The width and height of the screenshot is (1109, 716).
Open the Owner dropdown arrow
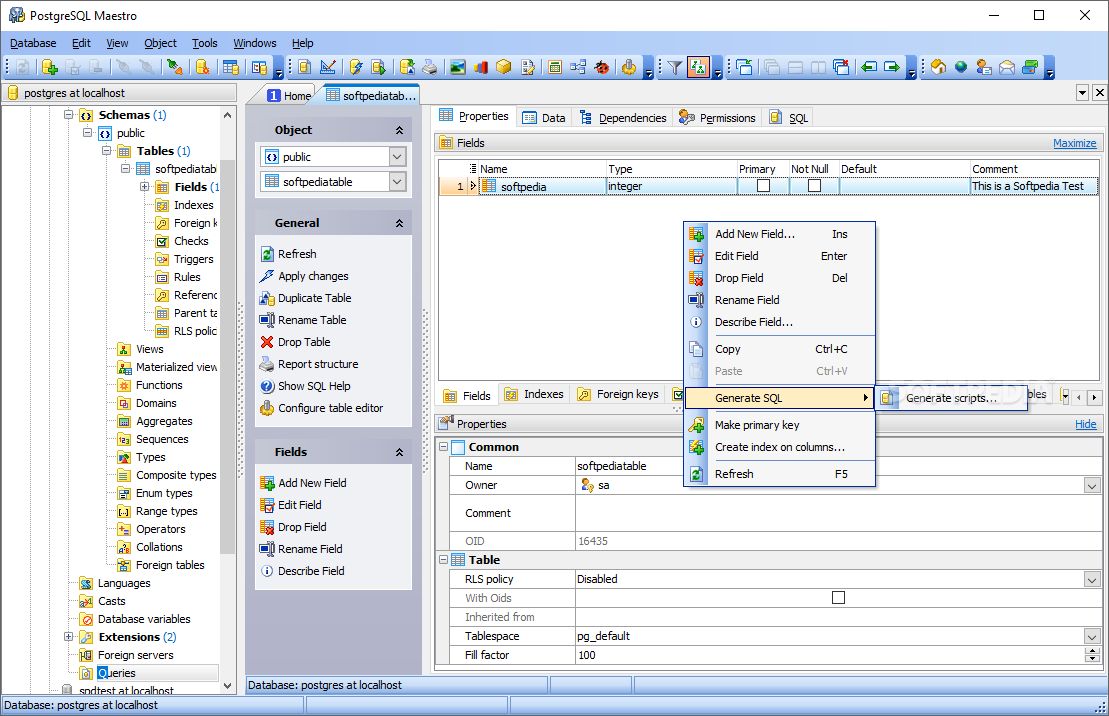click(x=1092, y=485)
